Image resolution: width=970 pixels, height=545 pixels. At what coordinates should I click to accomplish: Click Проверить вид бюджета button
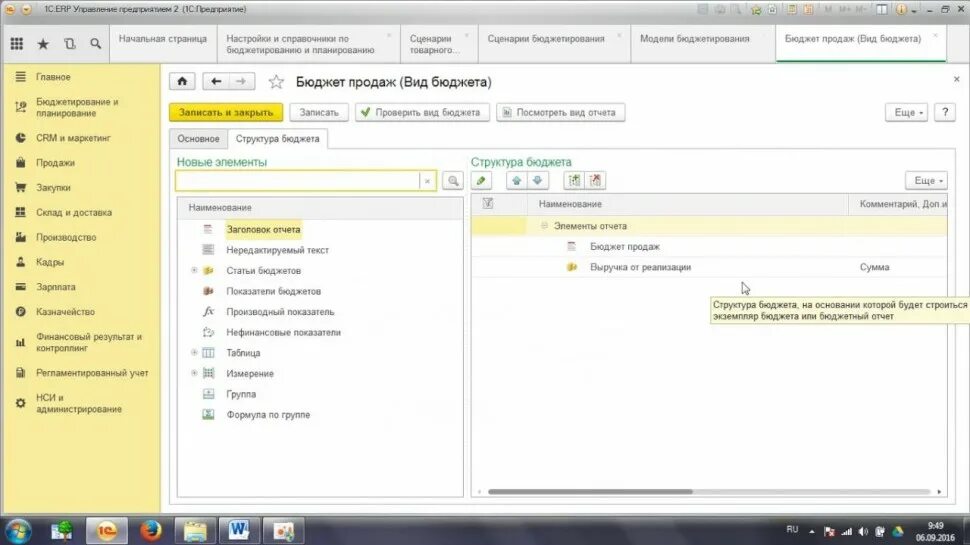click(422, 112)
